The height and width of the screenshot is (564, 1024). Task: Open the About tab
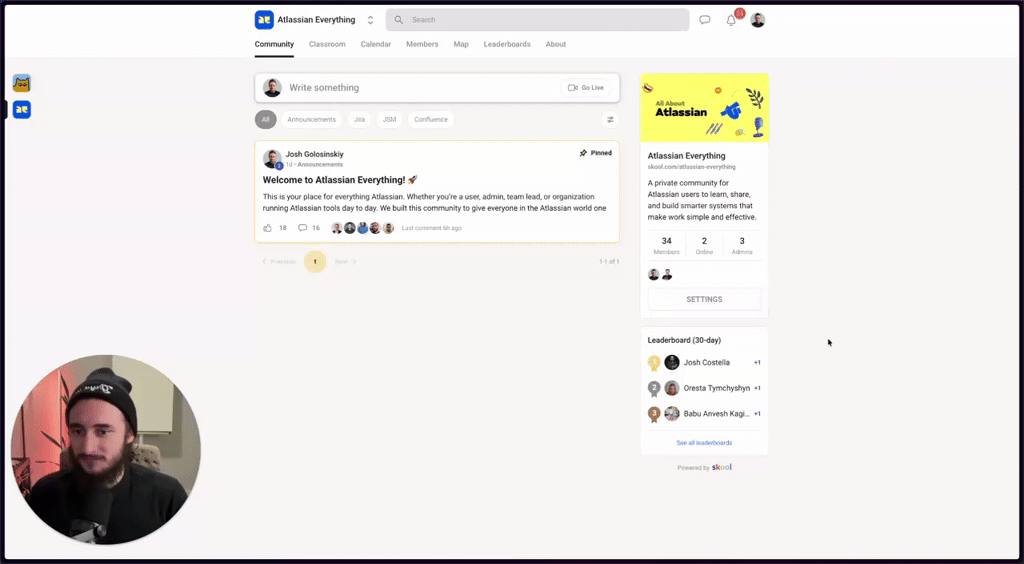point(556,44)
